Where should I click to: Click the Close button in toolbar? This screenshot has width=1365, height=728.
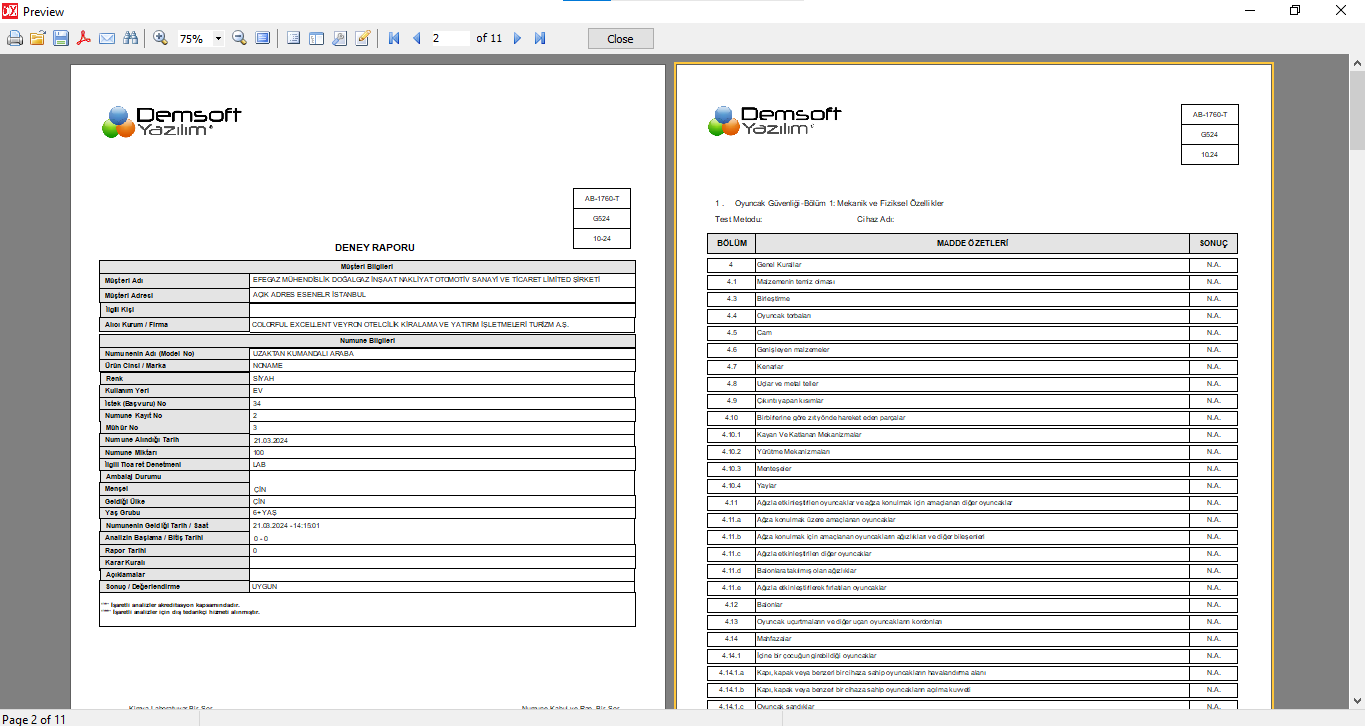[620, 38]
